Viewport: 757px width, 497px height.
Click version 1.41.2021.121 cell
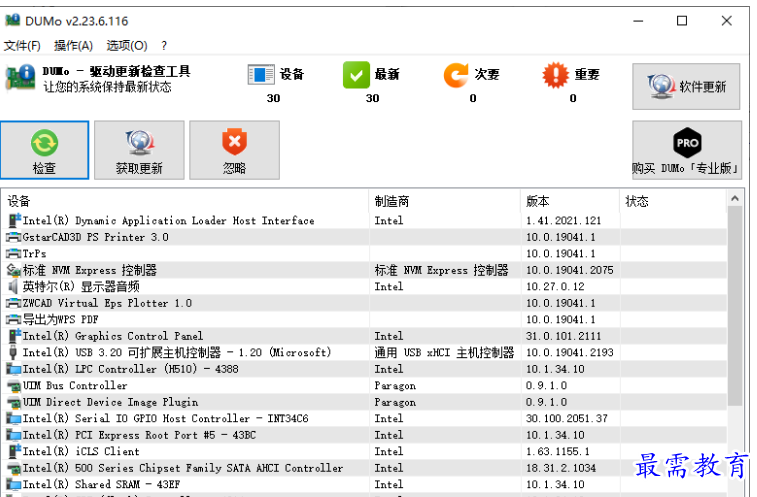563,221
